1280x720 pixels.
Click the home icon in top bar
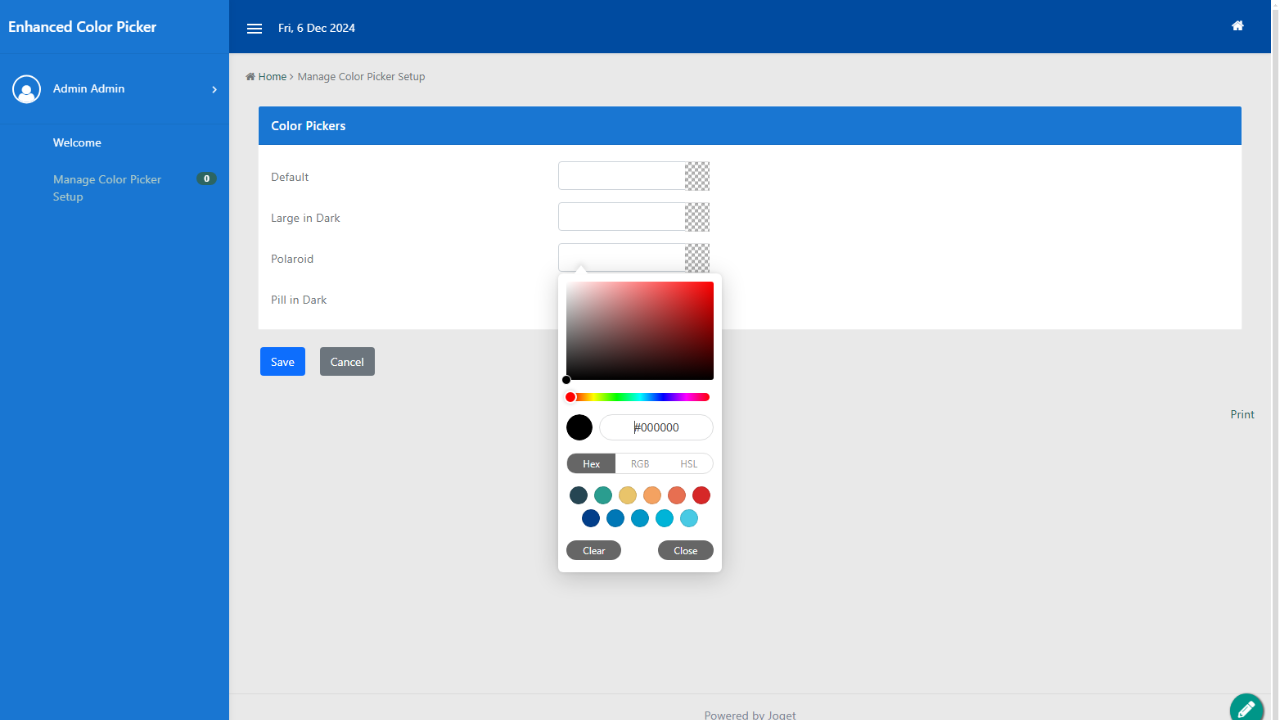[x=1237, y=26]
